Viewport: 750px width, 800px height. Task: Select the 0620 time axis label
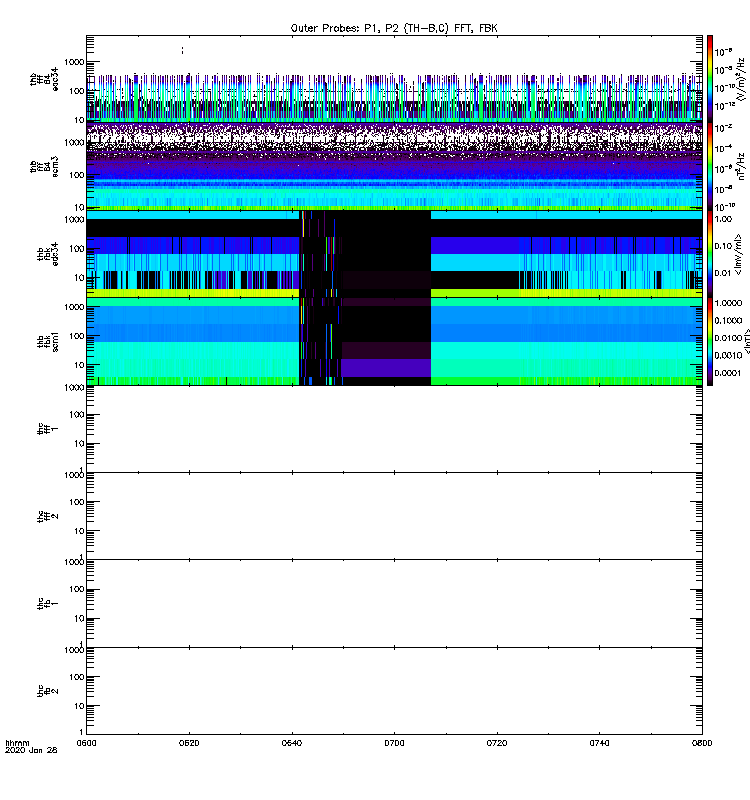(x=189, y=743)
